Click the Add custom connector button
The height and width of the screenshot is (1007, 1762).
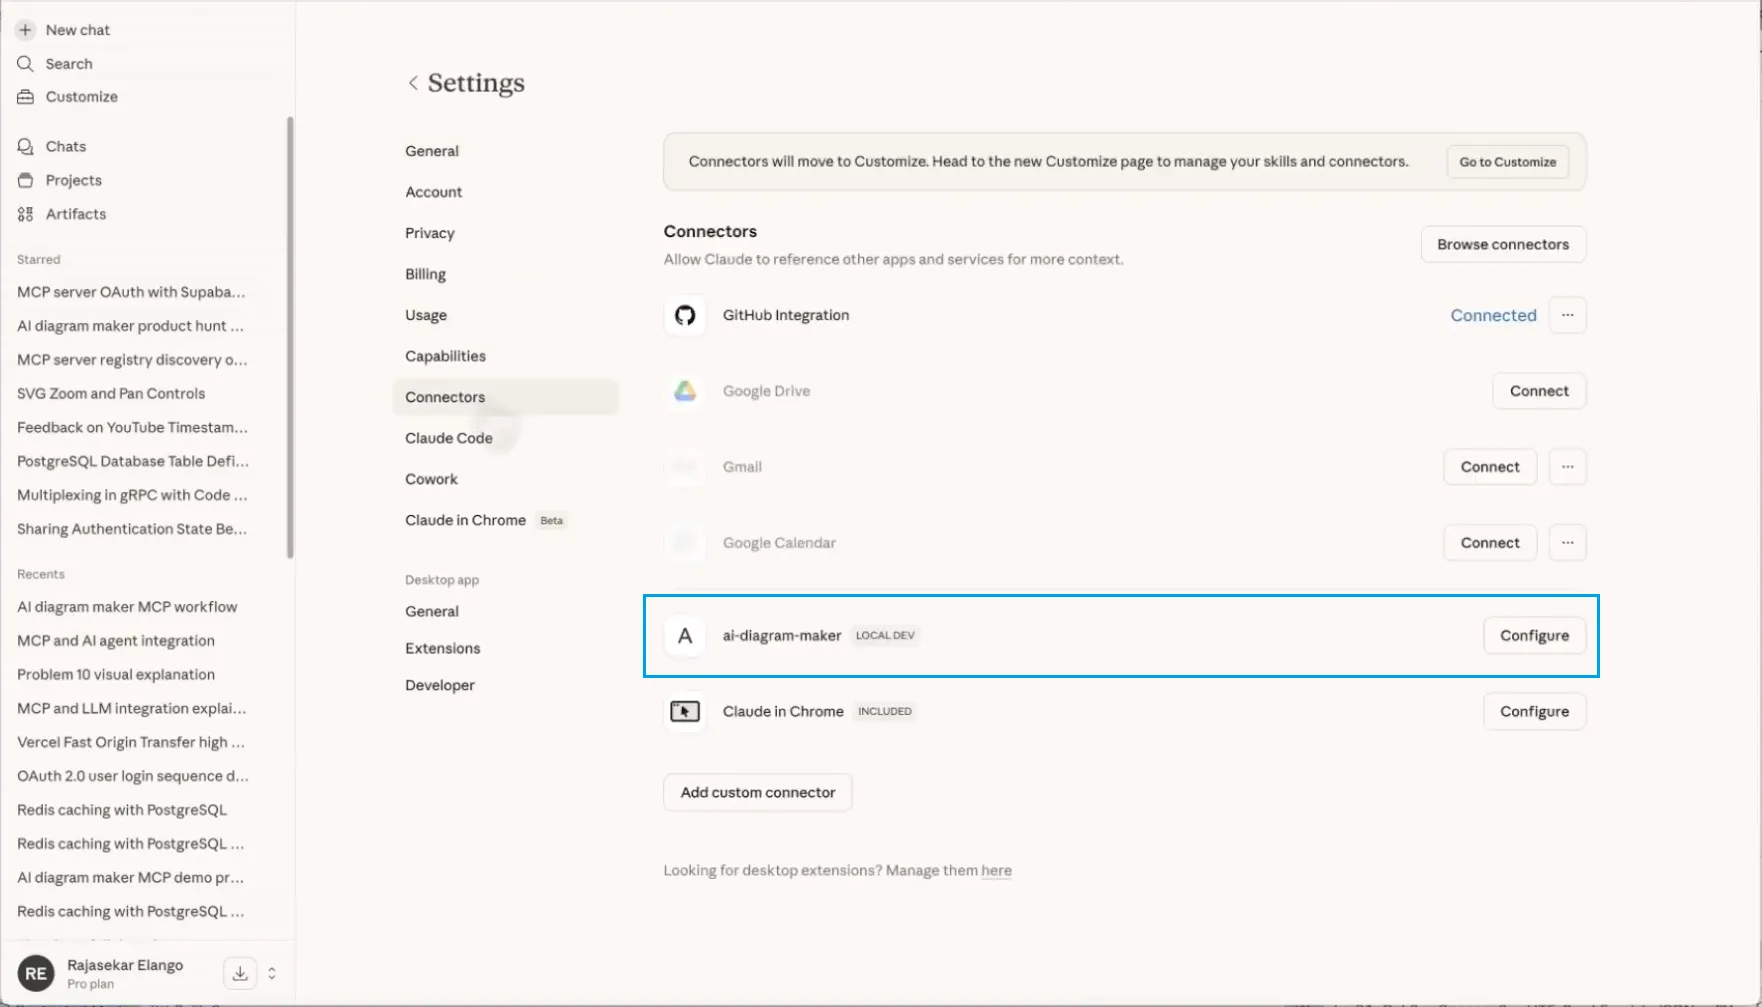pos(757,792)
